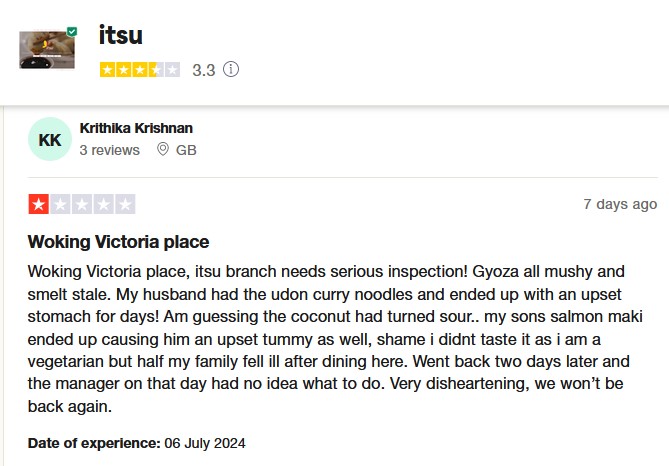This screenshot has width=669, height=466.
Task: Click the "7 days ago" timestamp
Action: (x=620, y=204)
